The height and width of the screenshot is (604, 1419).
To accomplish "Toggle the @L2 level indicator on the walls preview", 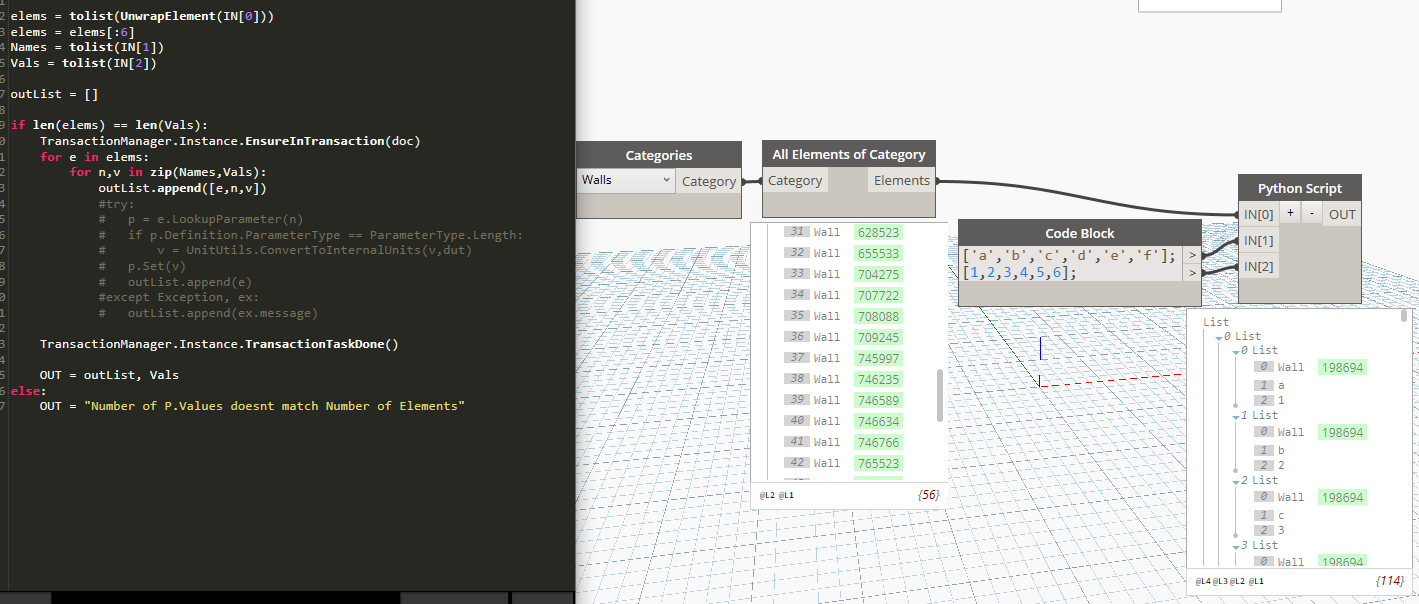I will pyautogui.click(x=766, y=494).
